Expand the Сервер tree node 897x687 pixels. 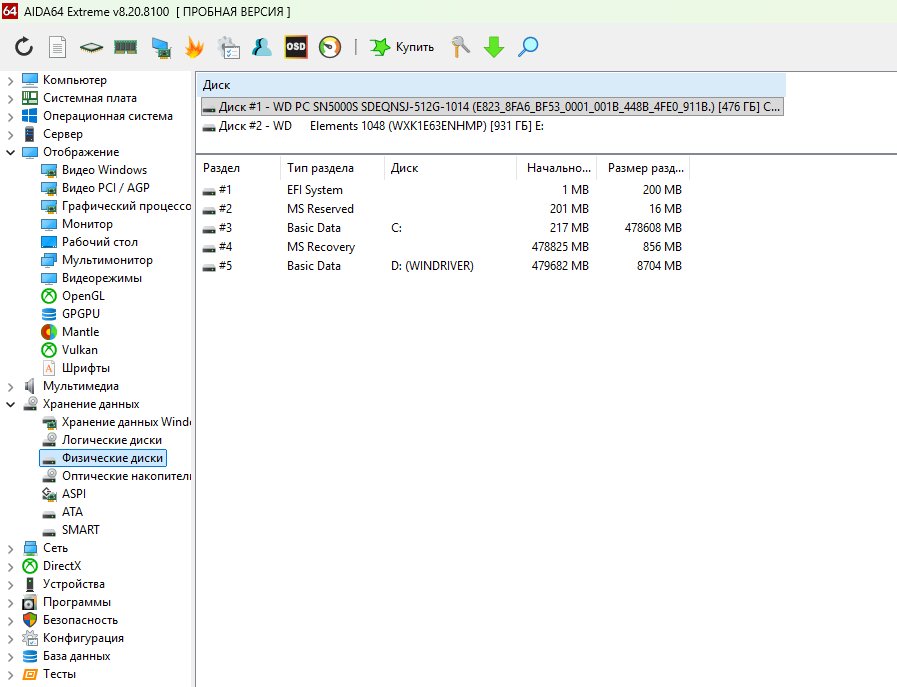10,134
